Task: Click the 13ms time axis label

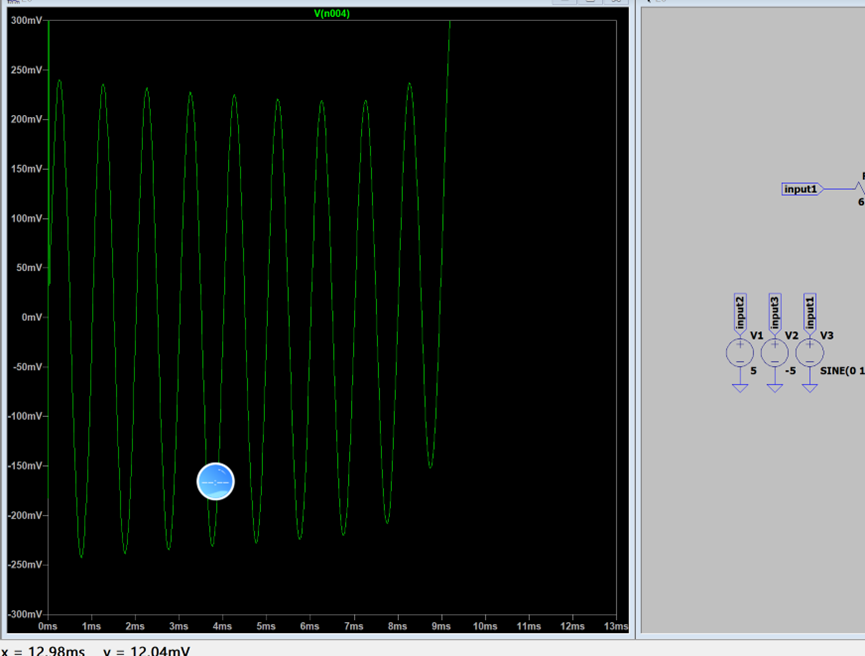Action: tap(616, 626)
